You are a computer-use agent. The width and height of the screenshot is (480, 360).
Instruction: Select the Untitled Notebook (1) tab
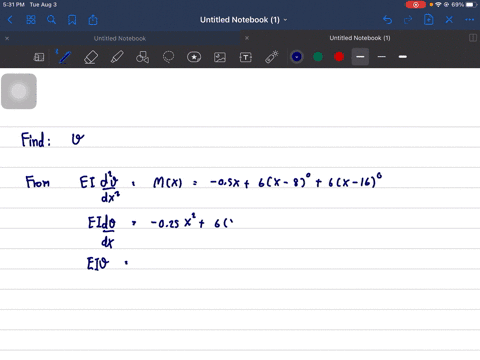tap(360, 38)
